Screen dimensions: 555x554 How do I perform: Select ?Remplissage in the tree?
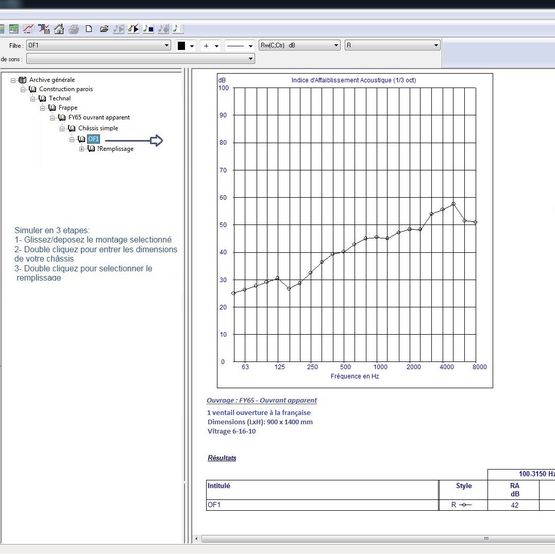point(115,149)
